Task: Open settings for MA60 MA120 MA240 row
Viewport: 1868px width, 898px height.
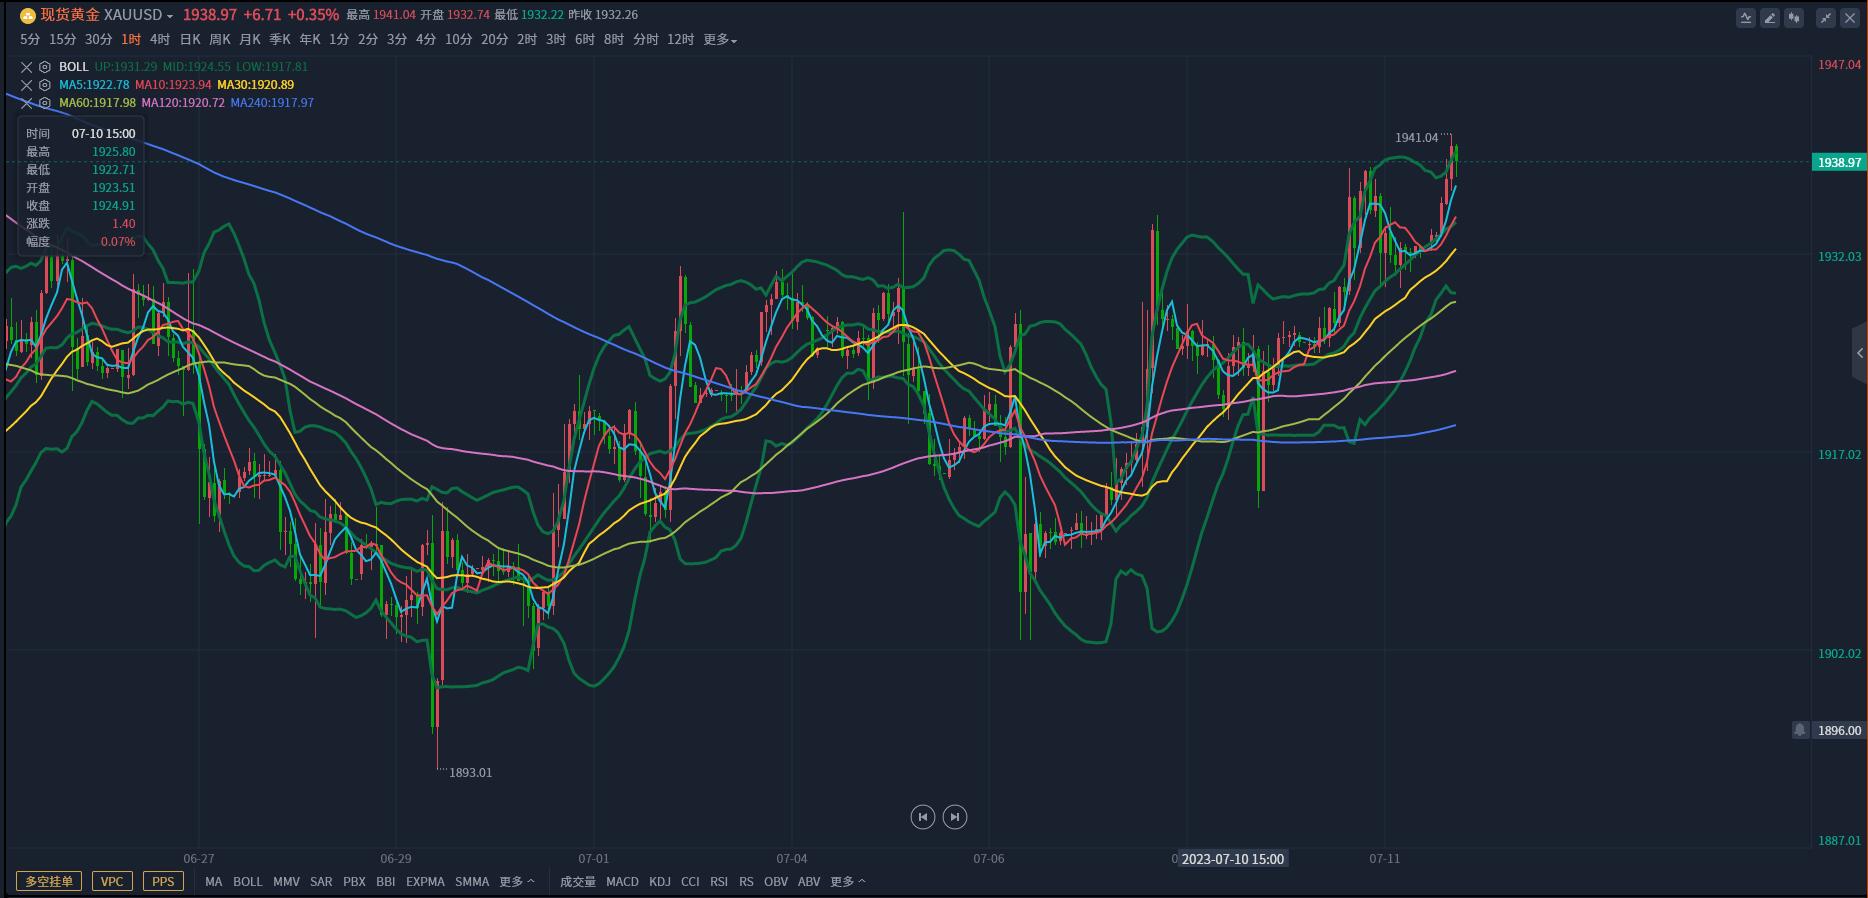Action: coord(45,103)
